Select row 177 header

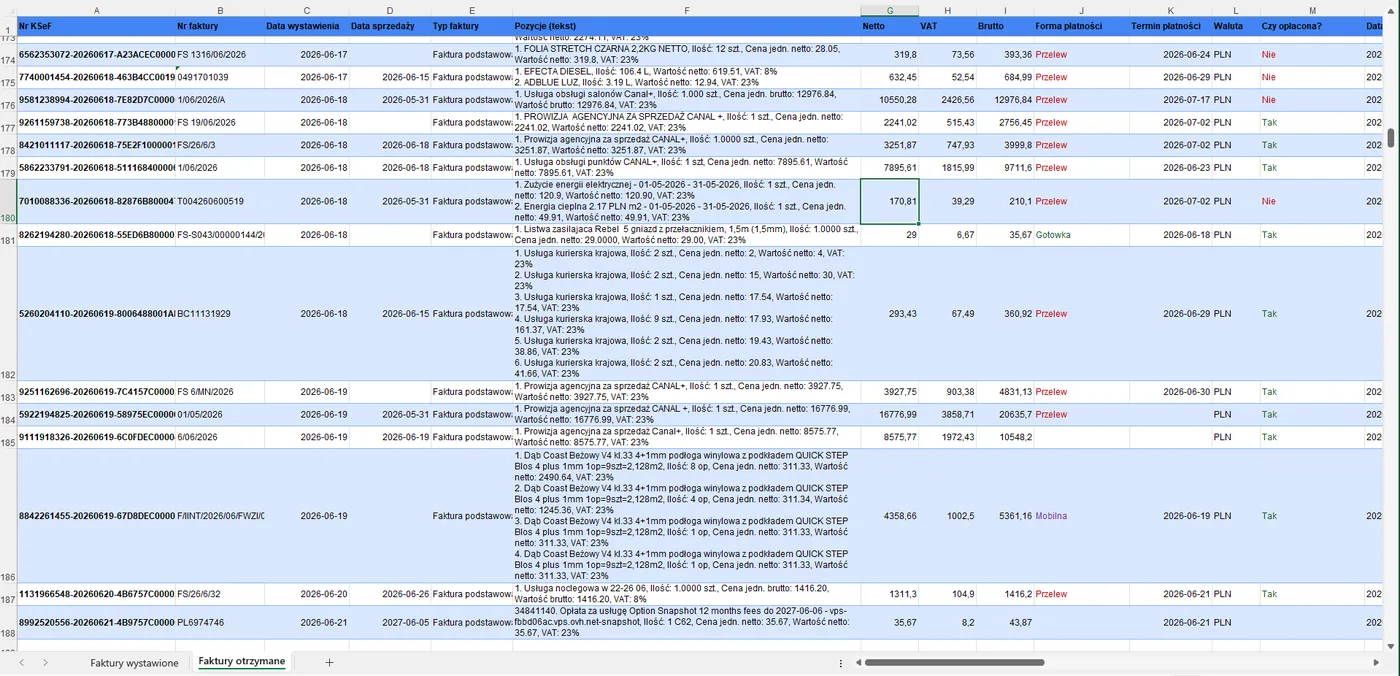(x=8, y=123)
